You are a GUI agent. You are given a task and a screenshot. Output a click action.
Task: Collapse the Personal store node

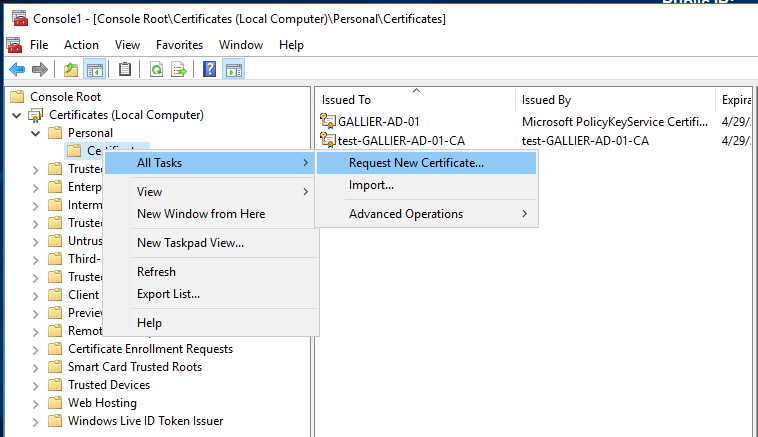[36, 133]
